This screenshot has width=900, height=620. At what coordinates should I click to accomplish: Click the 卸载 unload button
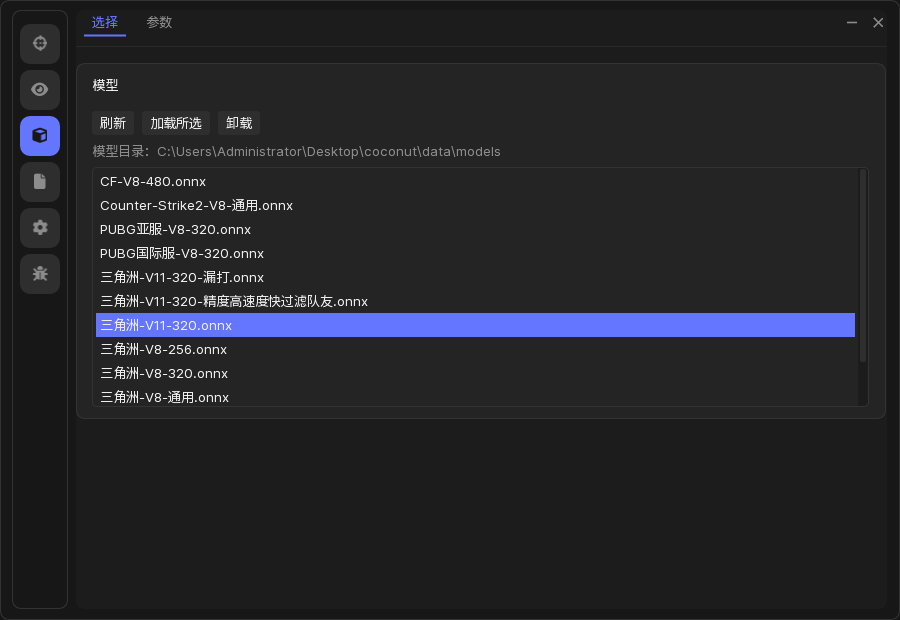pyautogui.click(x=239, y=123)
